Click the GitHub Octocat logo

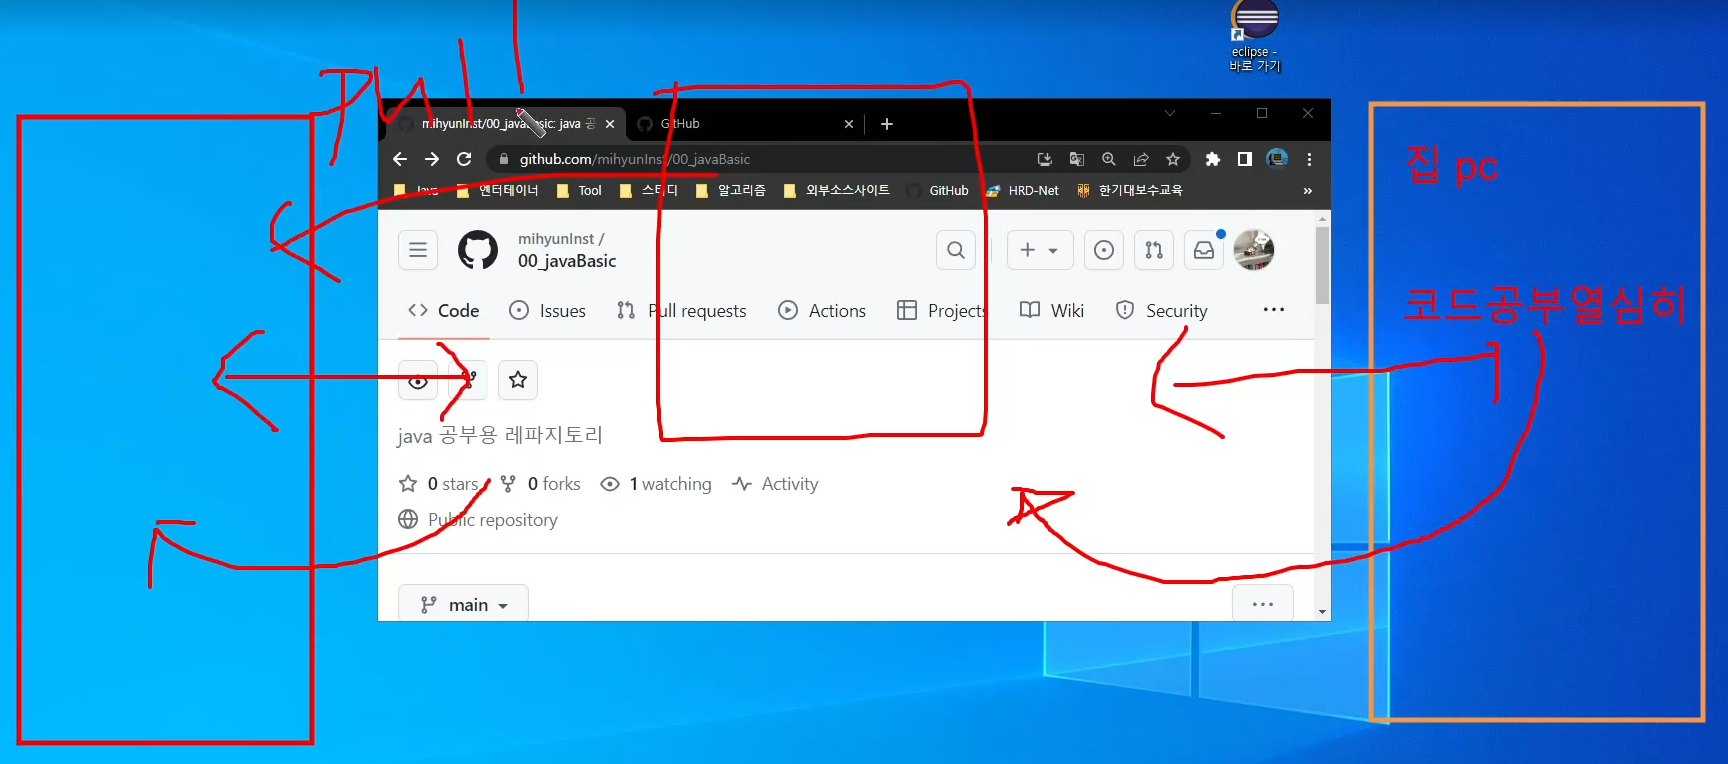[478, 250]
